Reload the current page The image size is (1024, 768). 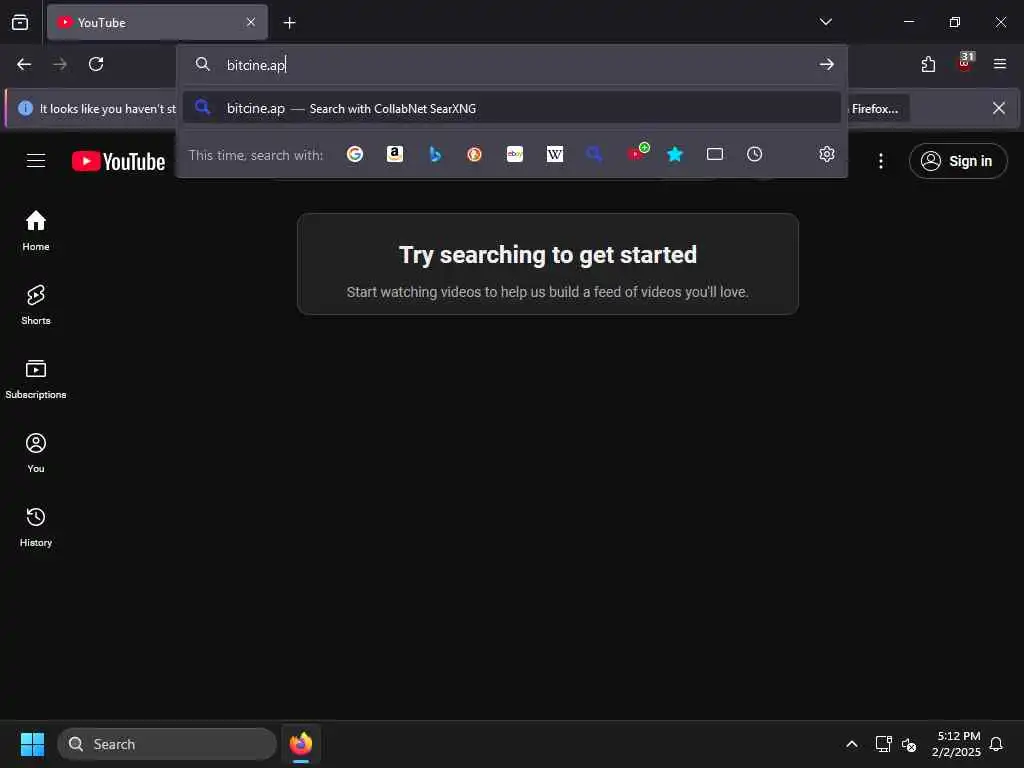(96, 64)
